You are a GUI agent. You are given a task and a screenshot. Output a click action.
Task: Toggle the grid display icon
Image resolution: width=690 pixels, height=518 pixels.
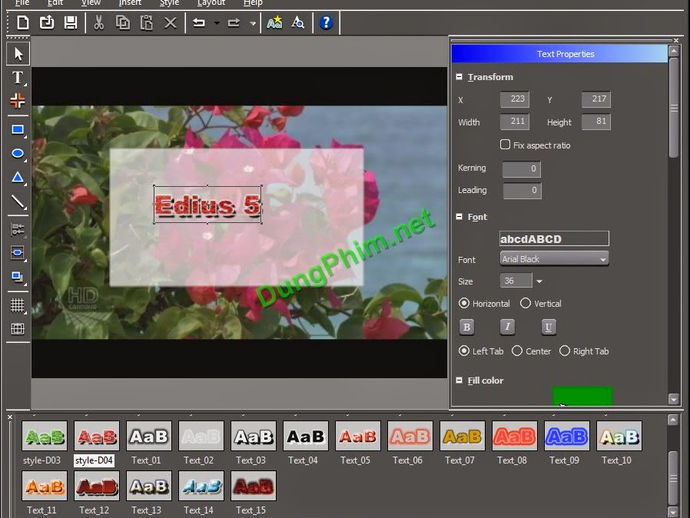coord(18,305)
